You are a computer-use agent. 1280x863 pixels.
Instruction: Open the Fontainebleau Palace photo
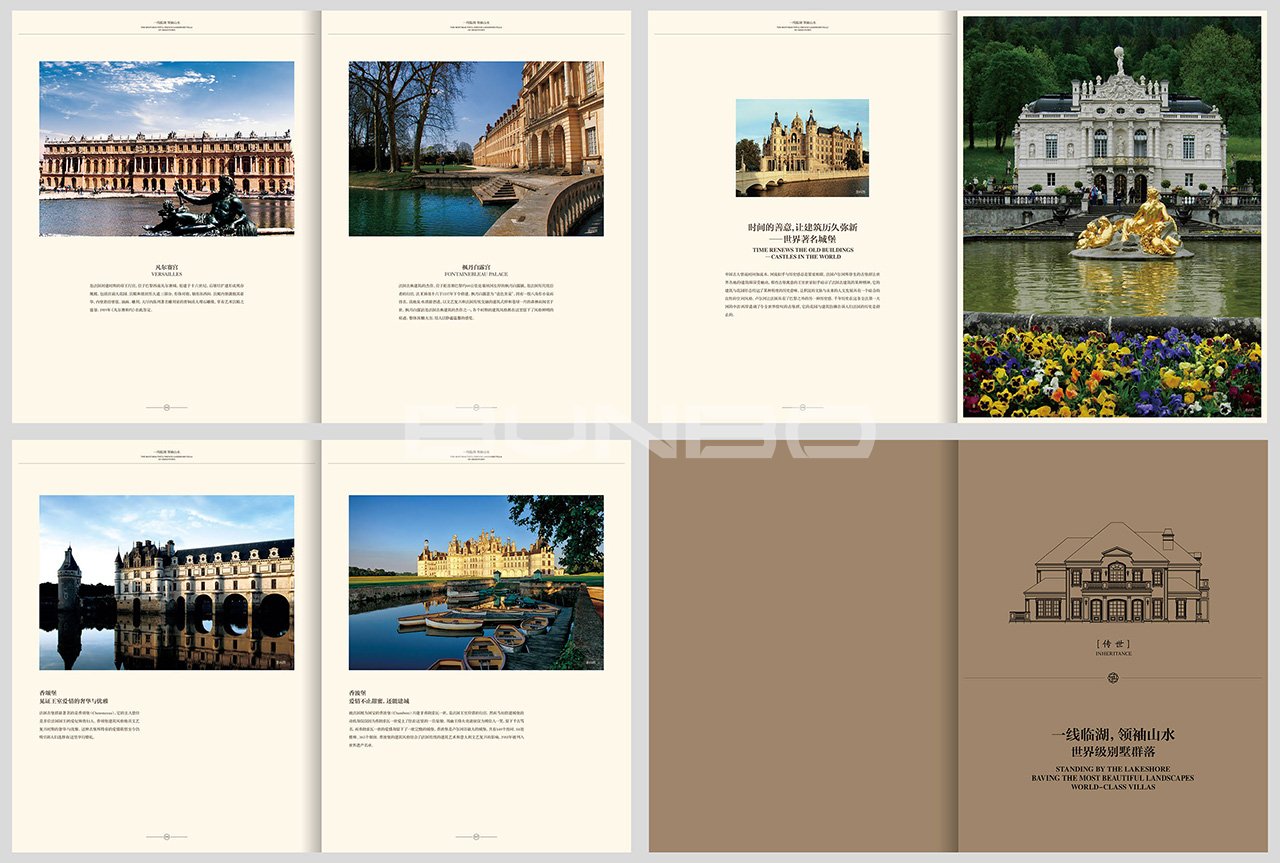coord(476,148)
